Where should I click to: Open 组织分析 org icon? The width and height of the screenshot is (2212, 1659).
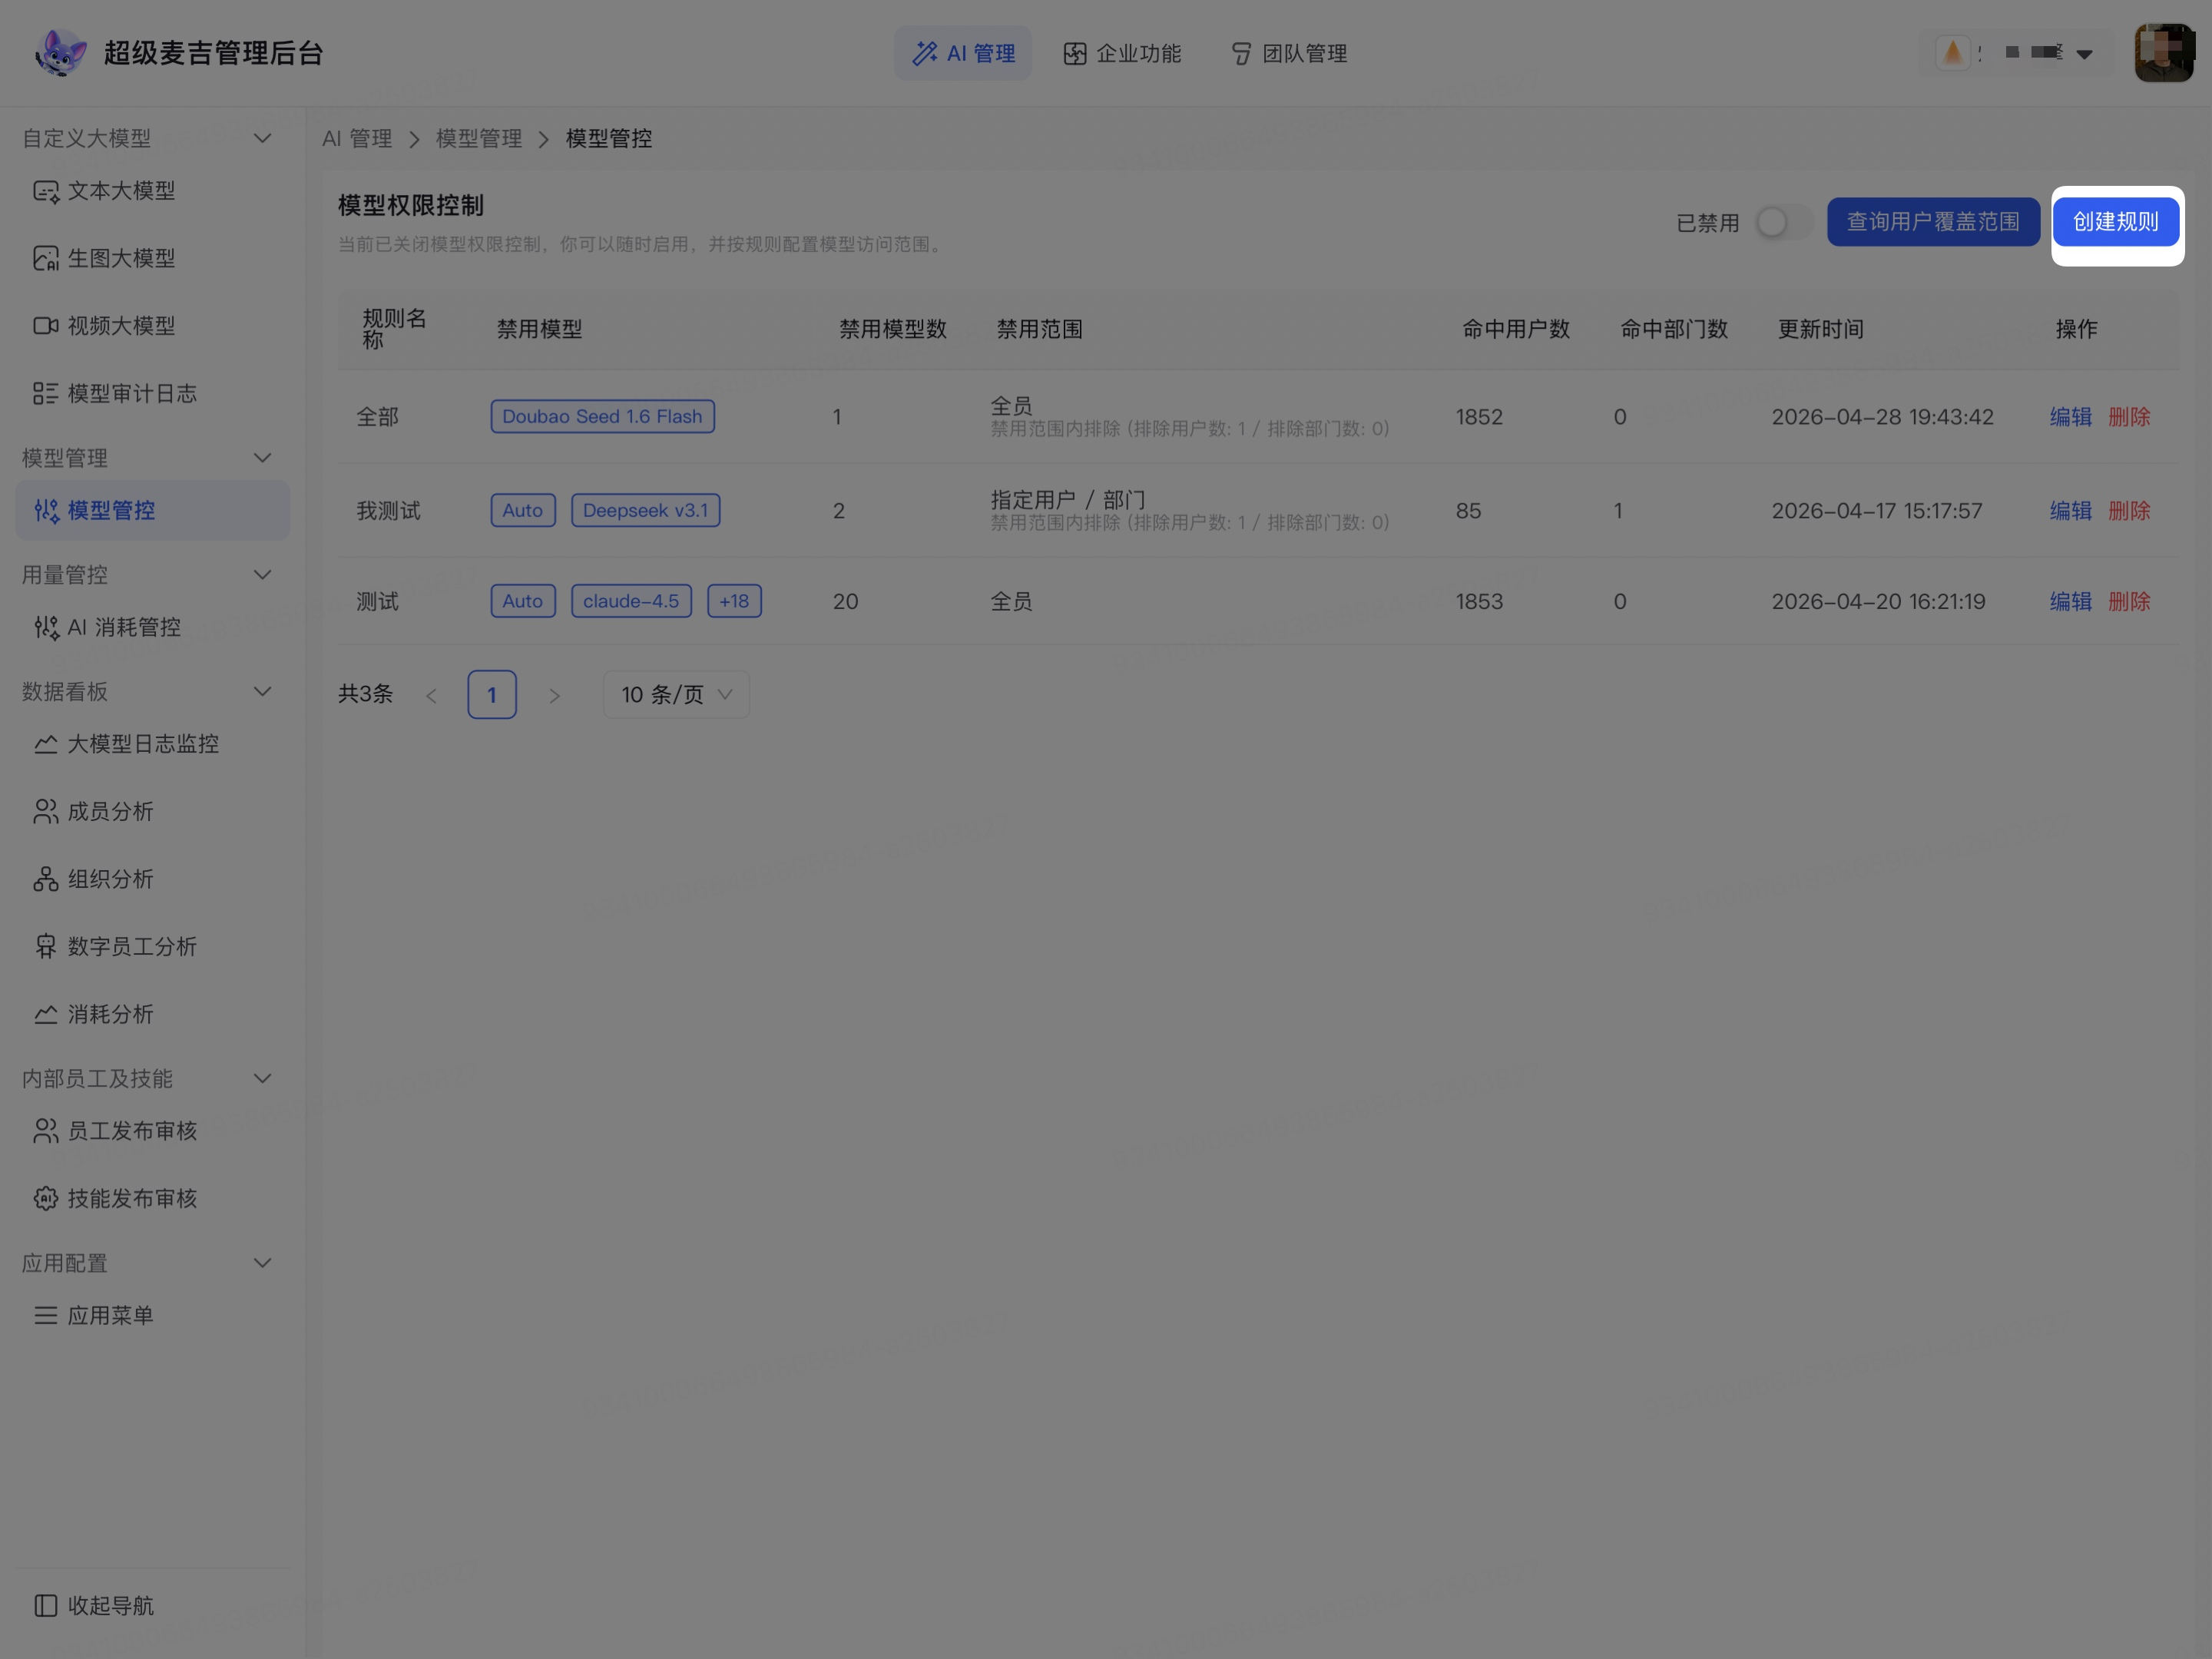click(46, 880)
